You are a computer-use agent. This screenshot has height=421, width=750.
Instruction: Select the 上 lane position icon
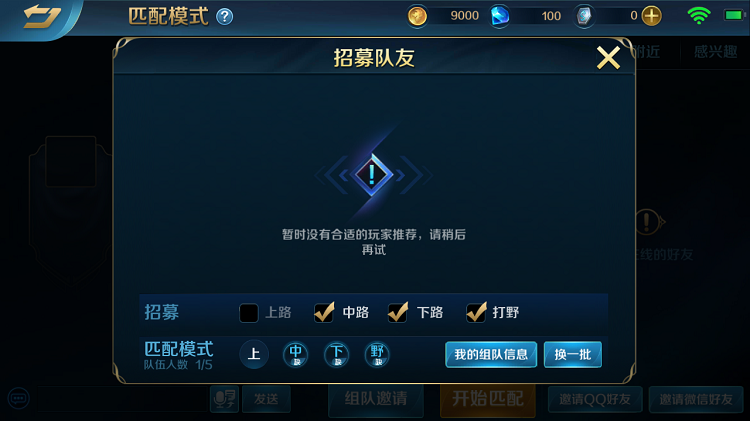(254, 355)
